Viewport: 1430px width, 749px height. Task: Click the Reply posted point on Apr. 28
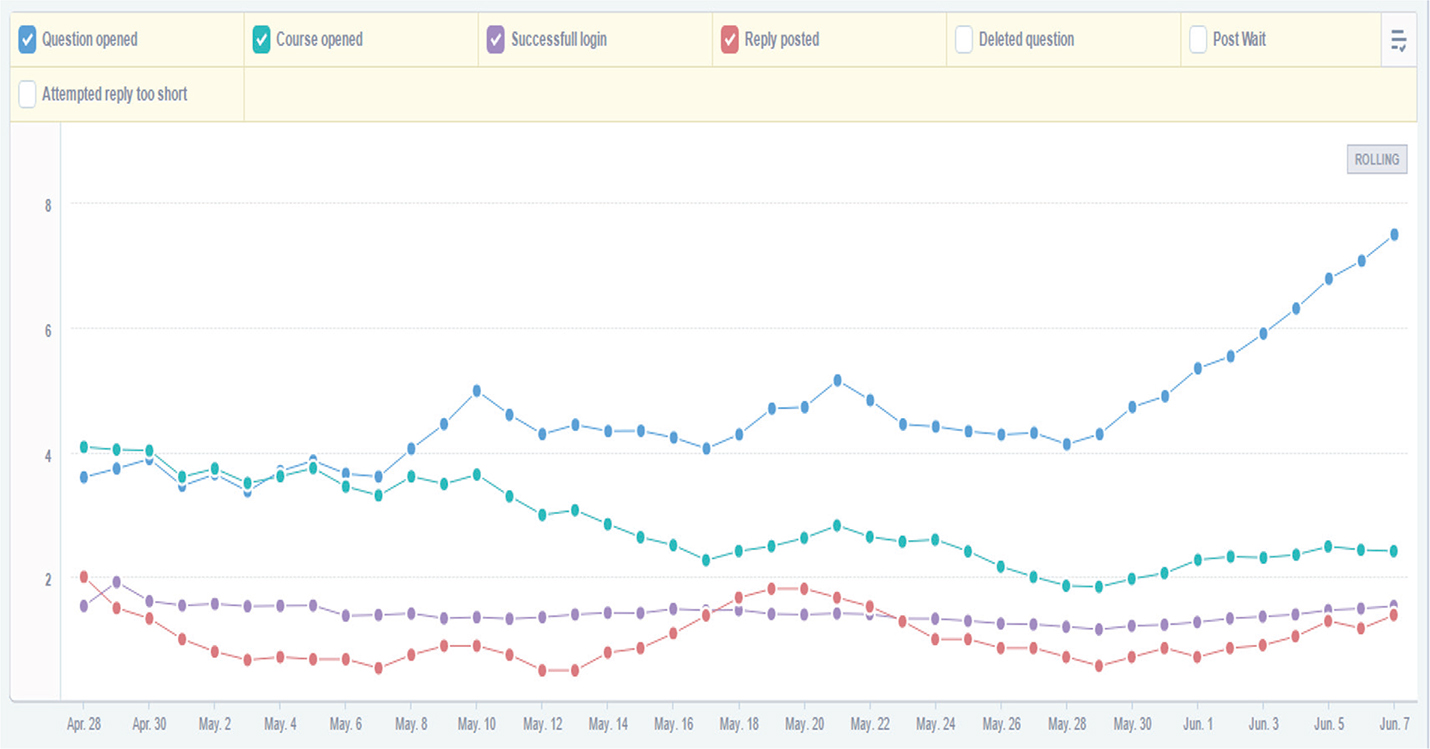click(x=84, y=577)
